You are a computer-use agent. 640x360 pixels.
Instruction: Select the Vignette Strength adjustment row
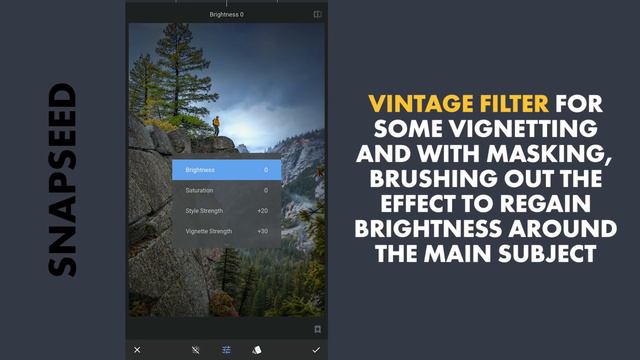click(227, 231)
